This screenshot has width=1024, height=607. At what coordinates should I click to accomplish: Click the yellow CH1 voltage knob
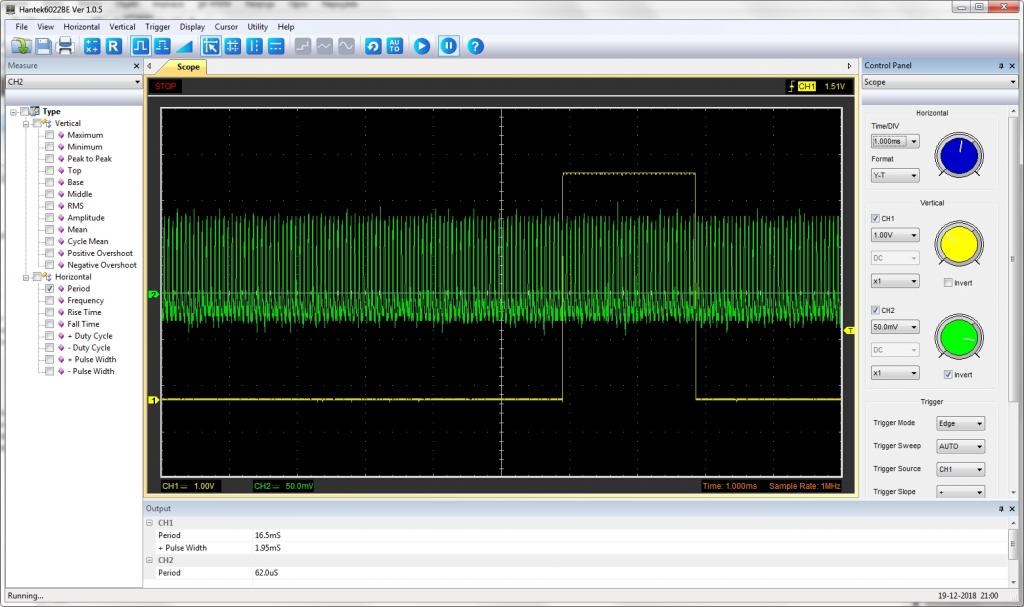(x=959, y=245)
